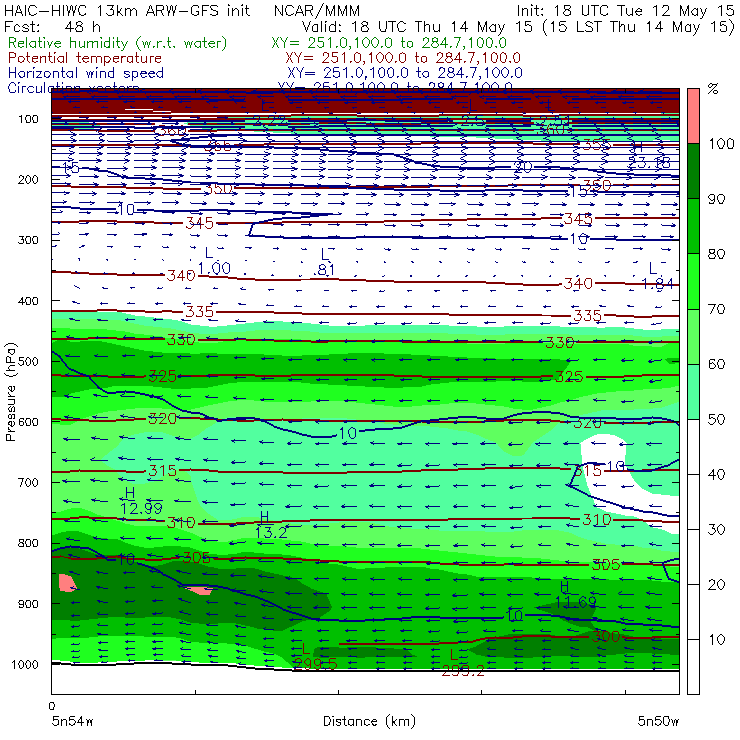Click the 1000 hPa pressure axis tick label
Screen dimensions: 740x740
25,664
